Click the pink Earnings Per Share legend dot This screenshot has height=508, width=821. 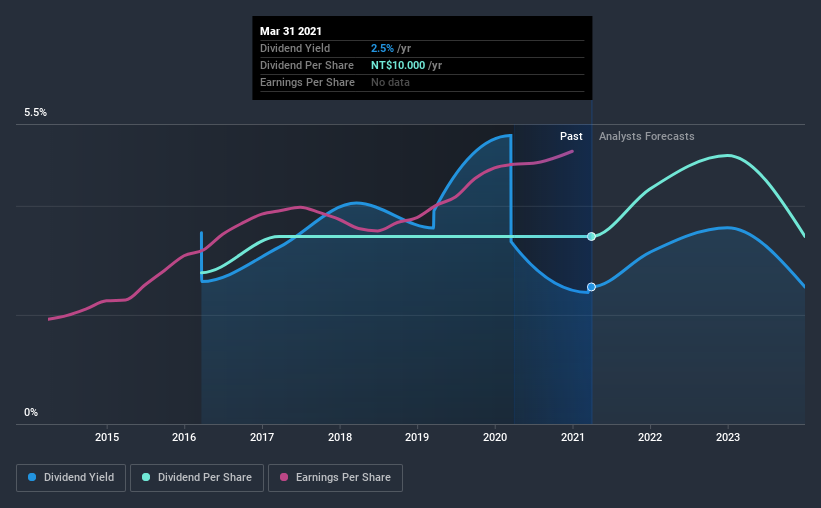[284, 477]
